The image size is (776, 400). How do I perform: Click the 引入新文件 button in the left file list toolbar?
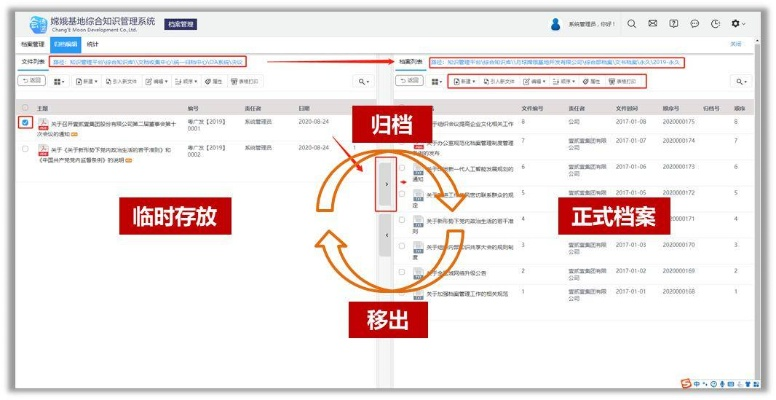(121, 82)
